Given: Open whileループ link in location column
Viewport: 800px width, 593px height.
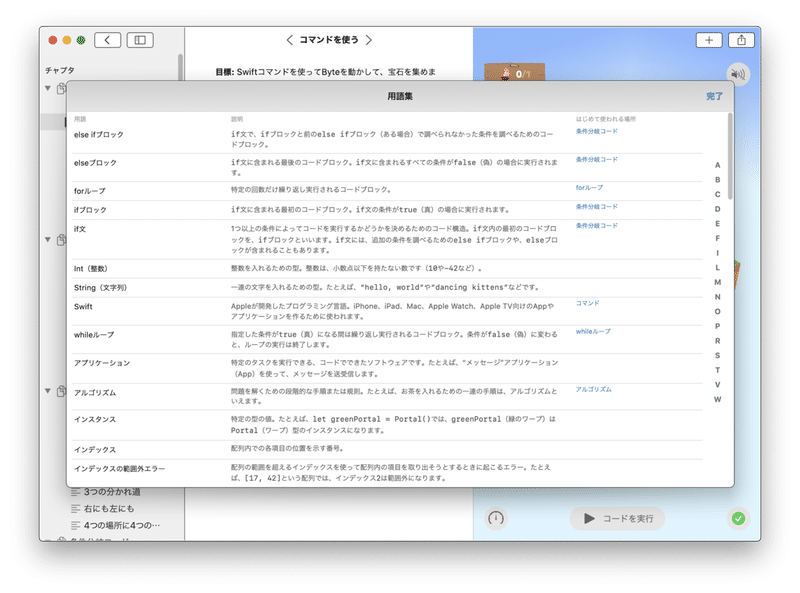Looking at the screenshot, I should 593,331.
